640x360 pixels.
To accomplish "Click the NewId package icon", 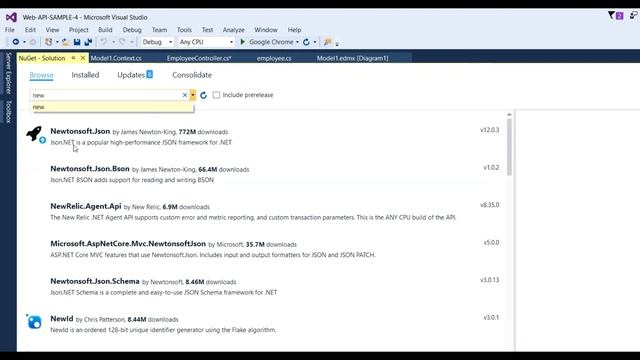I will [x=34, y=322].
